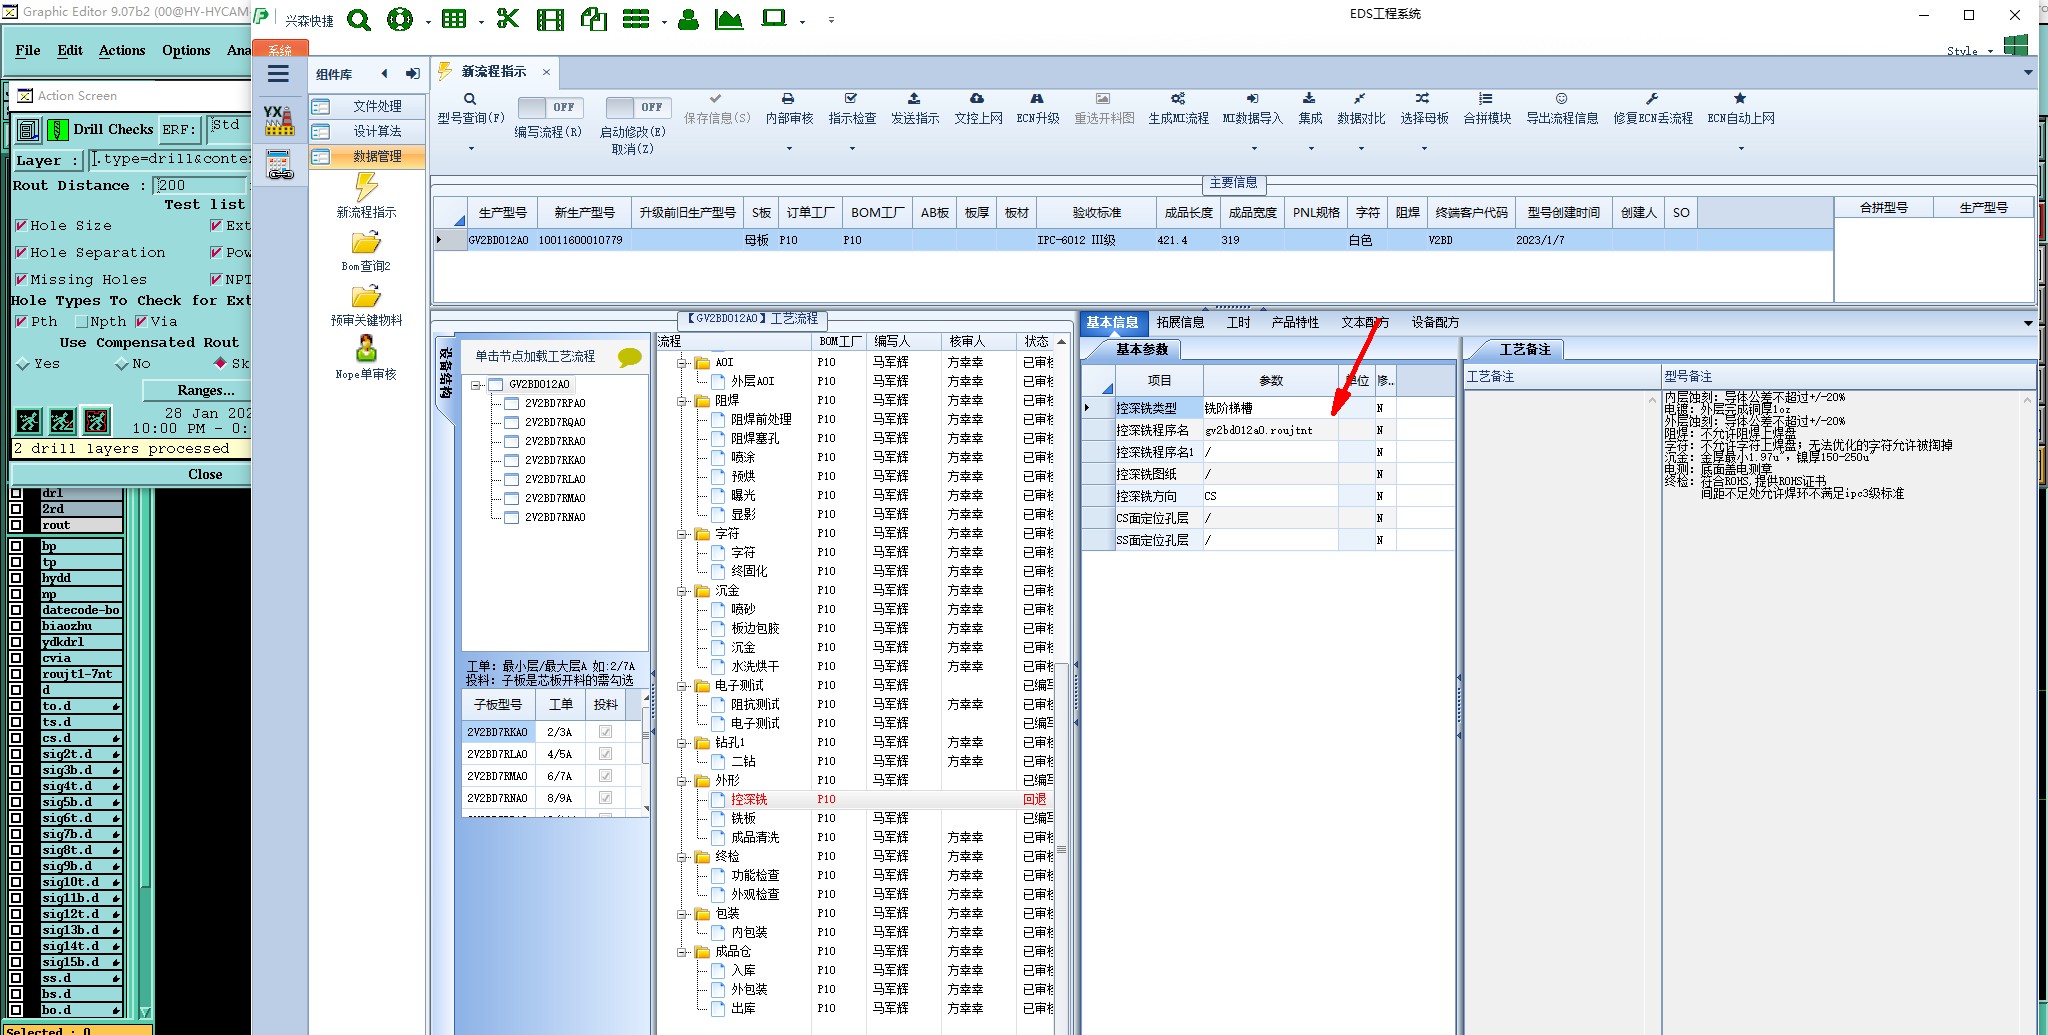Open the 设计算法 sidebar button
This screenshot has height=1035, width=2048.
pos(367,131)
